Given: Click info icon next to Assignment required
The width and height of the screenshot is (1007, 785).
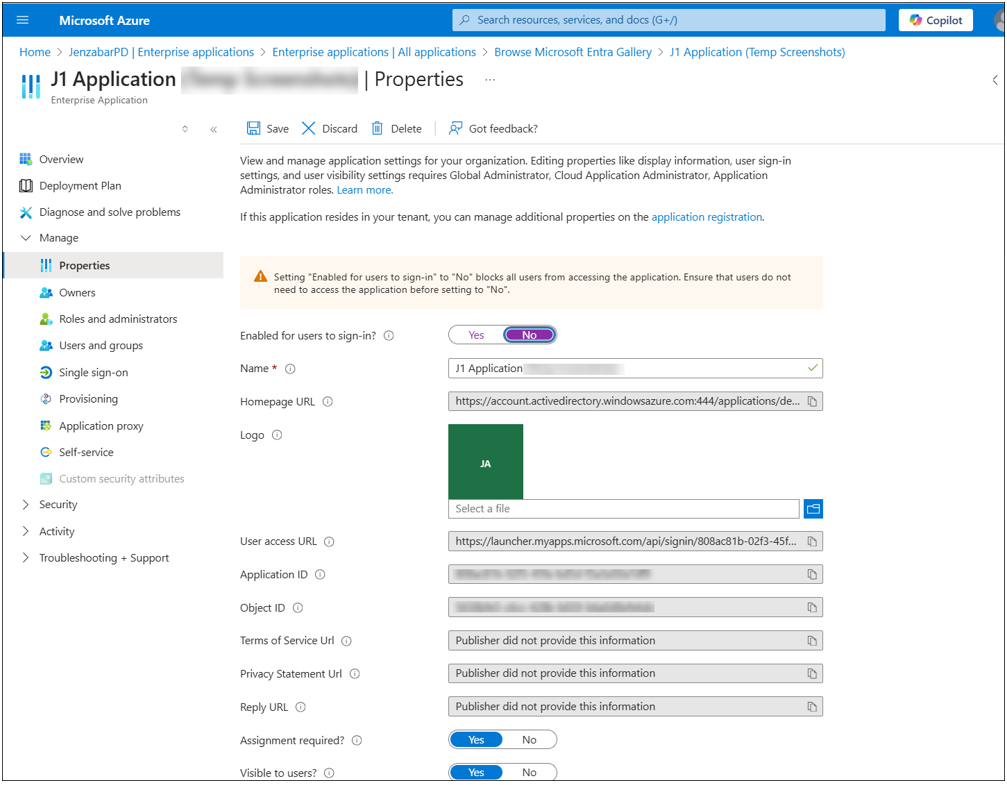Looking at the screenshot, I should [x=357, y=741].
